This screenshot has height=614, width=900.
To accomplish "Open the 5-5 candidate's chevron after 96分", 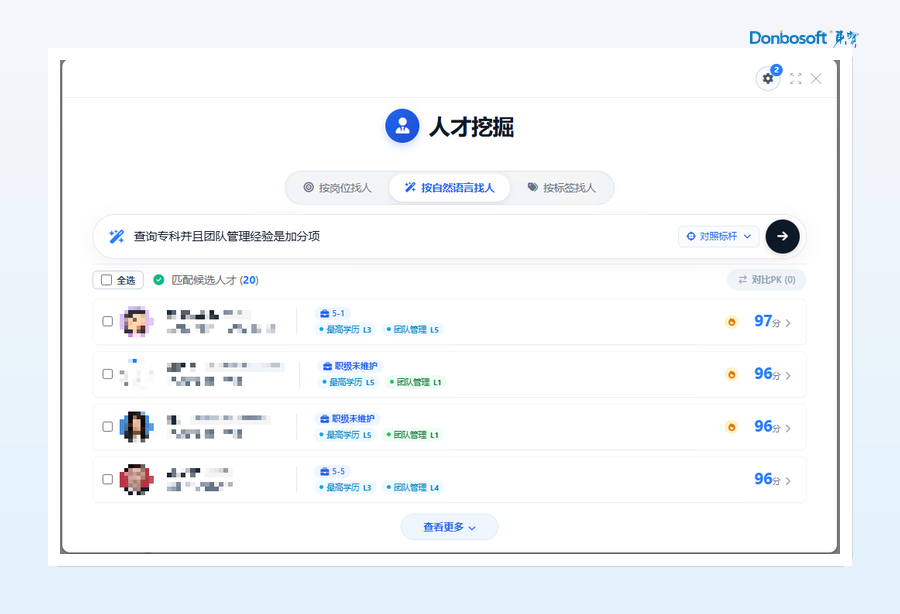I will click(788, 481).
